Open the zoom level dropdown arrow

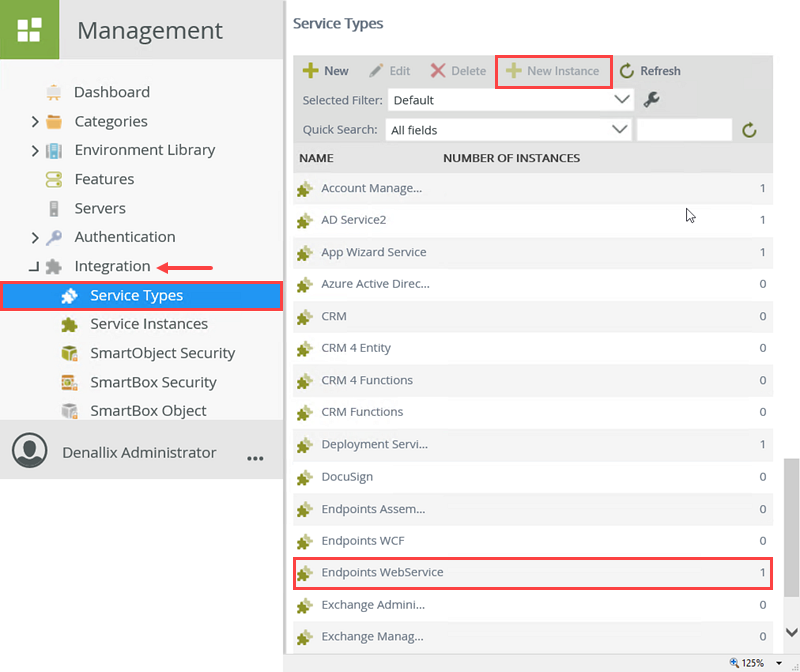pos(779,663)
